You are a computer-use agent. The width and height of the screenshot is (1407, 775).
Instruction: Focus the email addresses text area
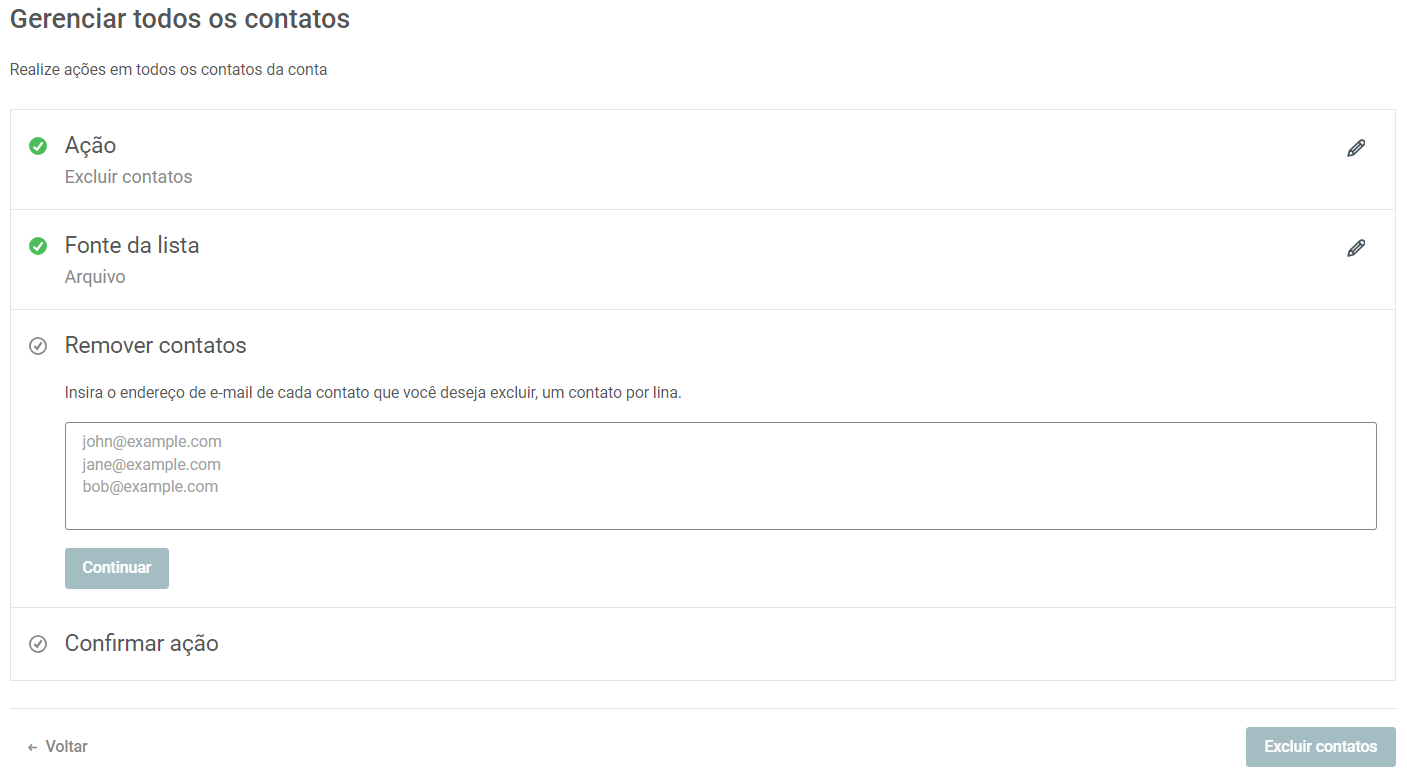pyautogui.click(x=720, y=476)
